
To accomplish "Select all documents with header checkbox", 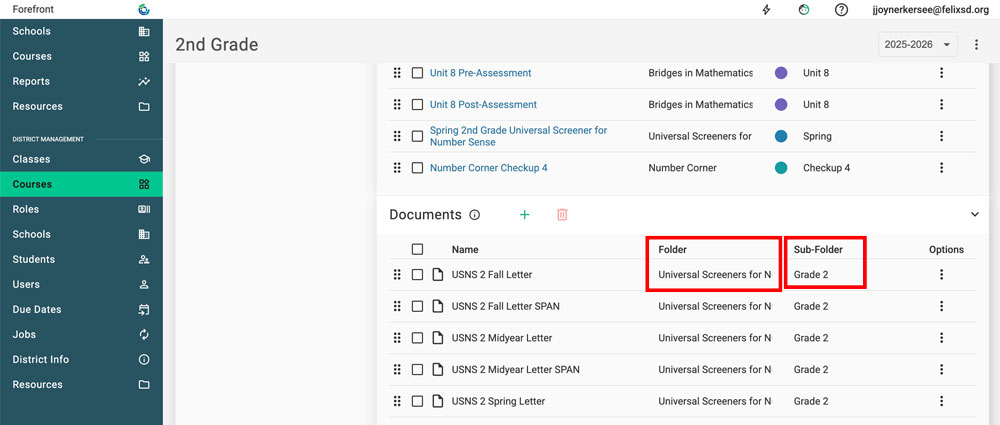I will click(417, 249).
